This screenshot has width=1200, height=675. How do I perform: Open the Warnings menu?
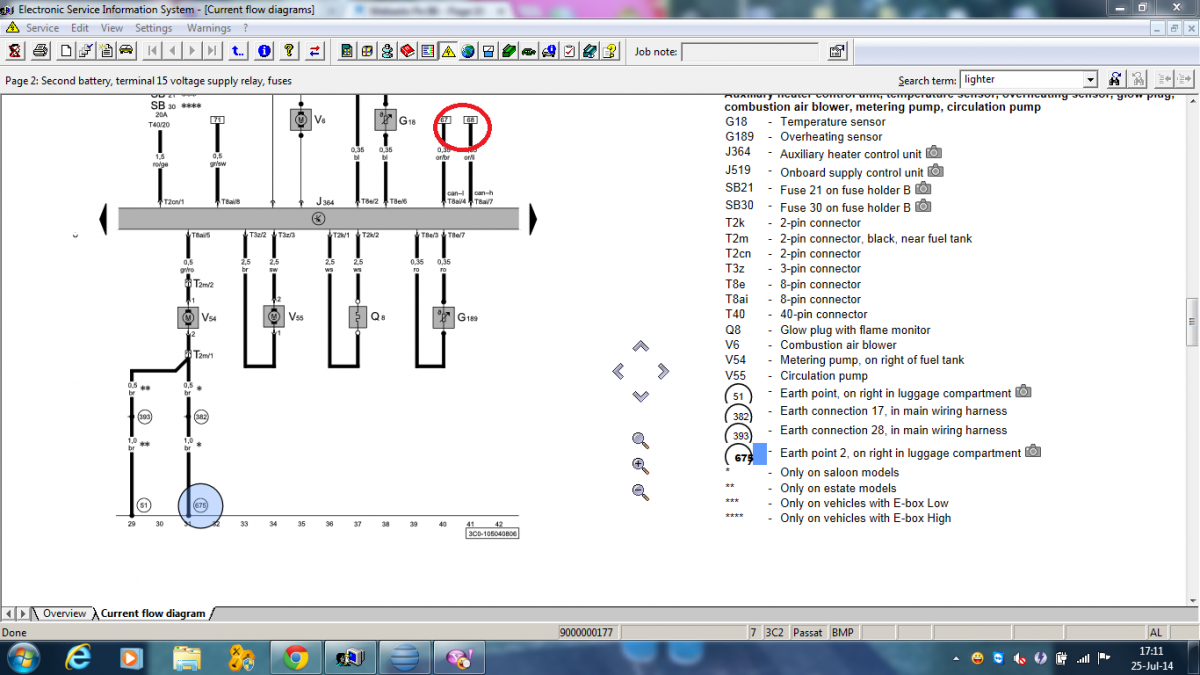pos(209,28)
